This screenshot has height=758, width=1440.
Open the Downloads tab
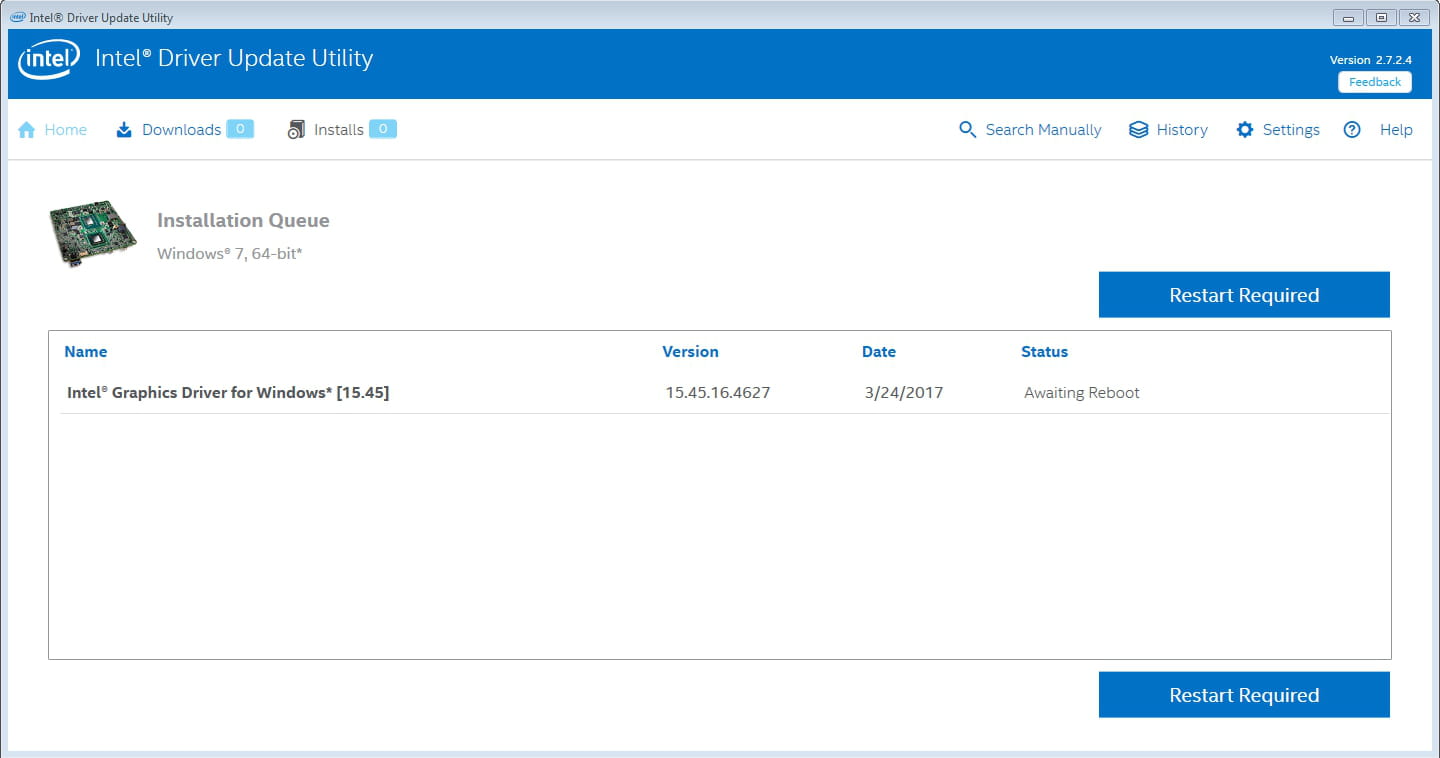[x=185, y=130]
